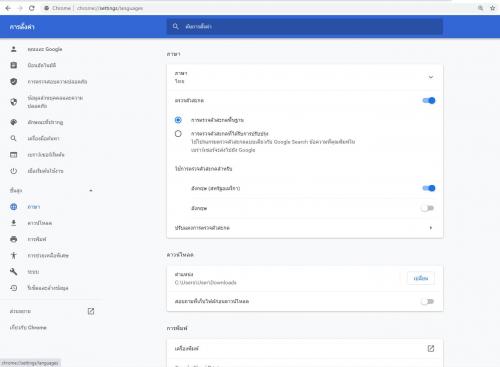The height and width of the screenshot is (367, 500).
Task: Click the Downloads arrow icon in sidebar
Action: pos(14,223)
